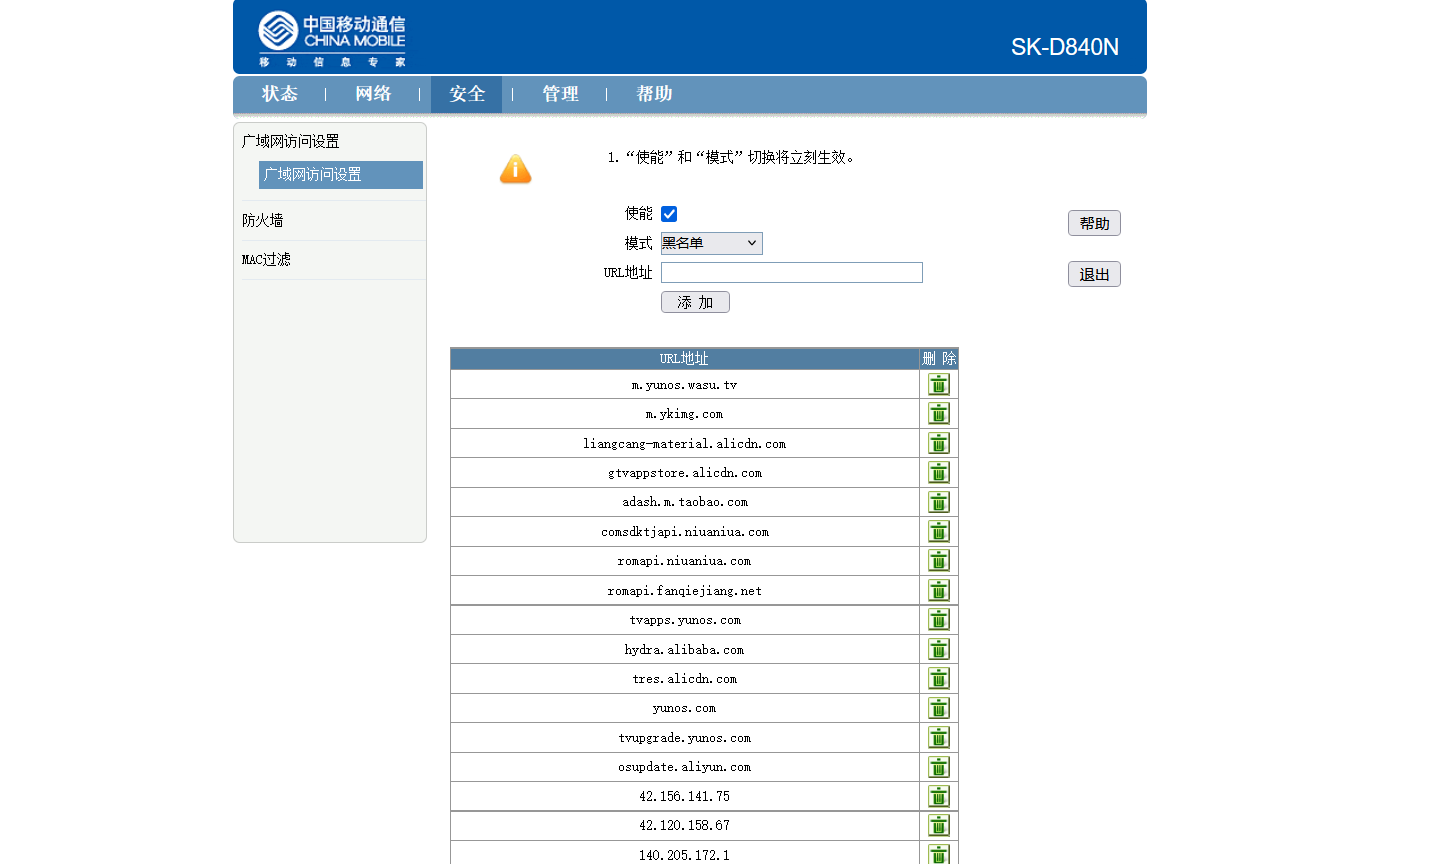Click the adash.m.taobao.com URL text

point(684,502)
